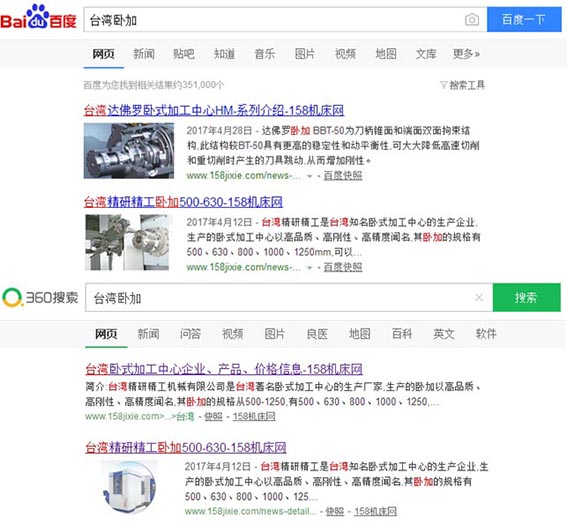
Task: Switch to Baidu 知道 tab
Action: tap(224, 54)
